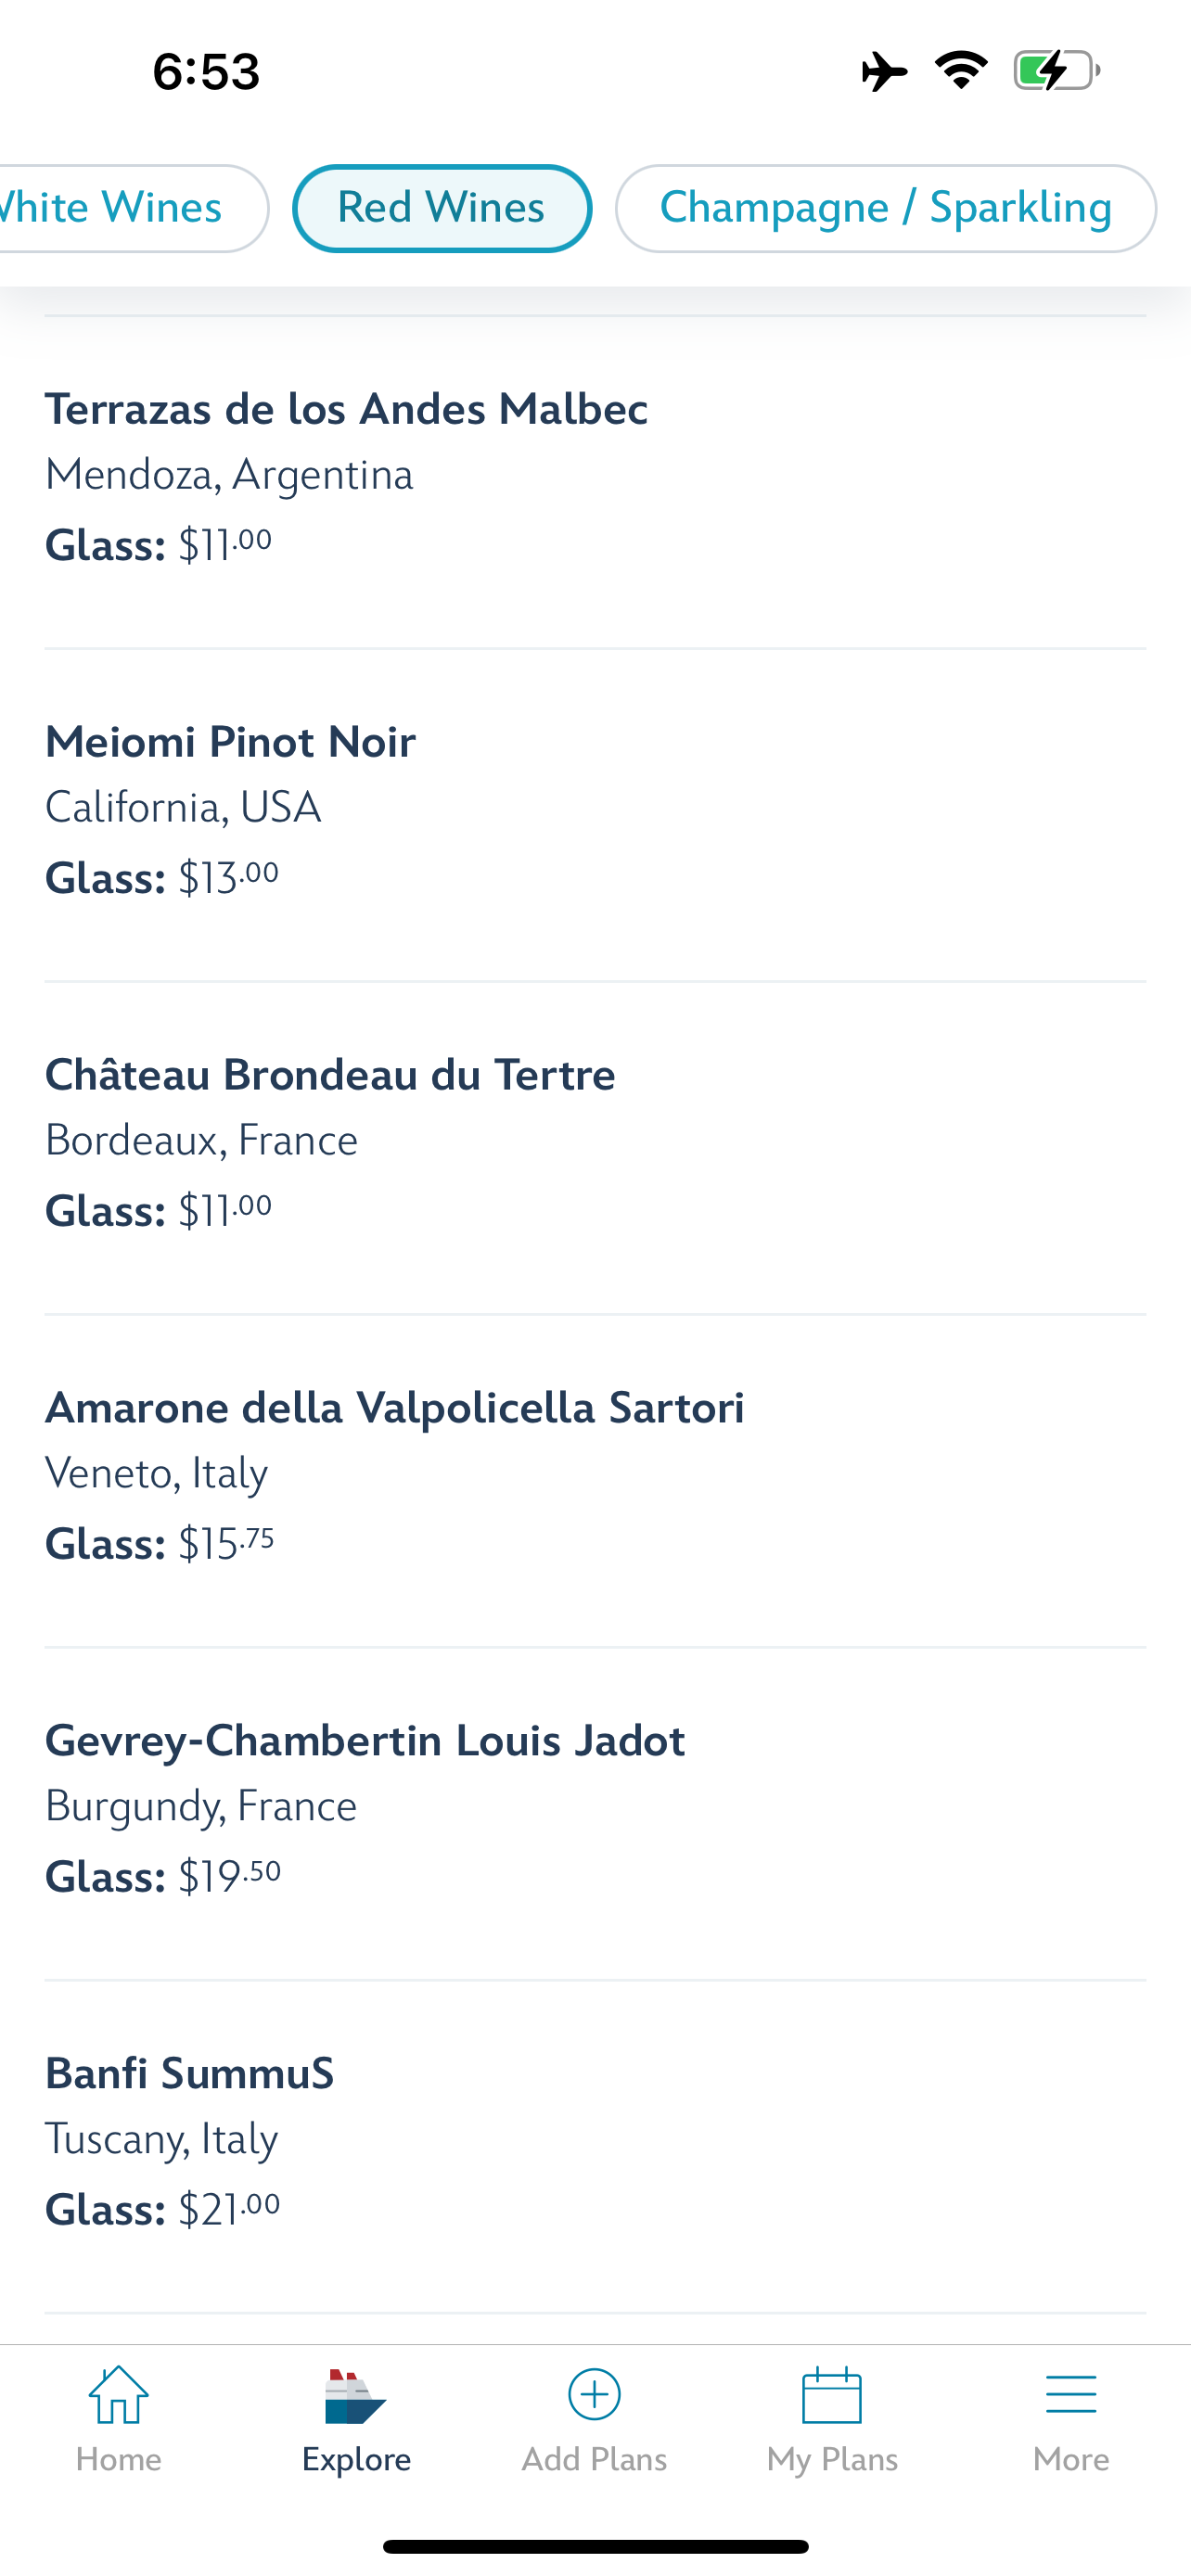Select Terrazas de los Andes Malbec

[346, 410]
